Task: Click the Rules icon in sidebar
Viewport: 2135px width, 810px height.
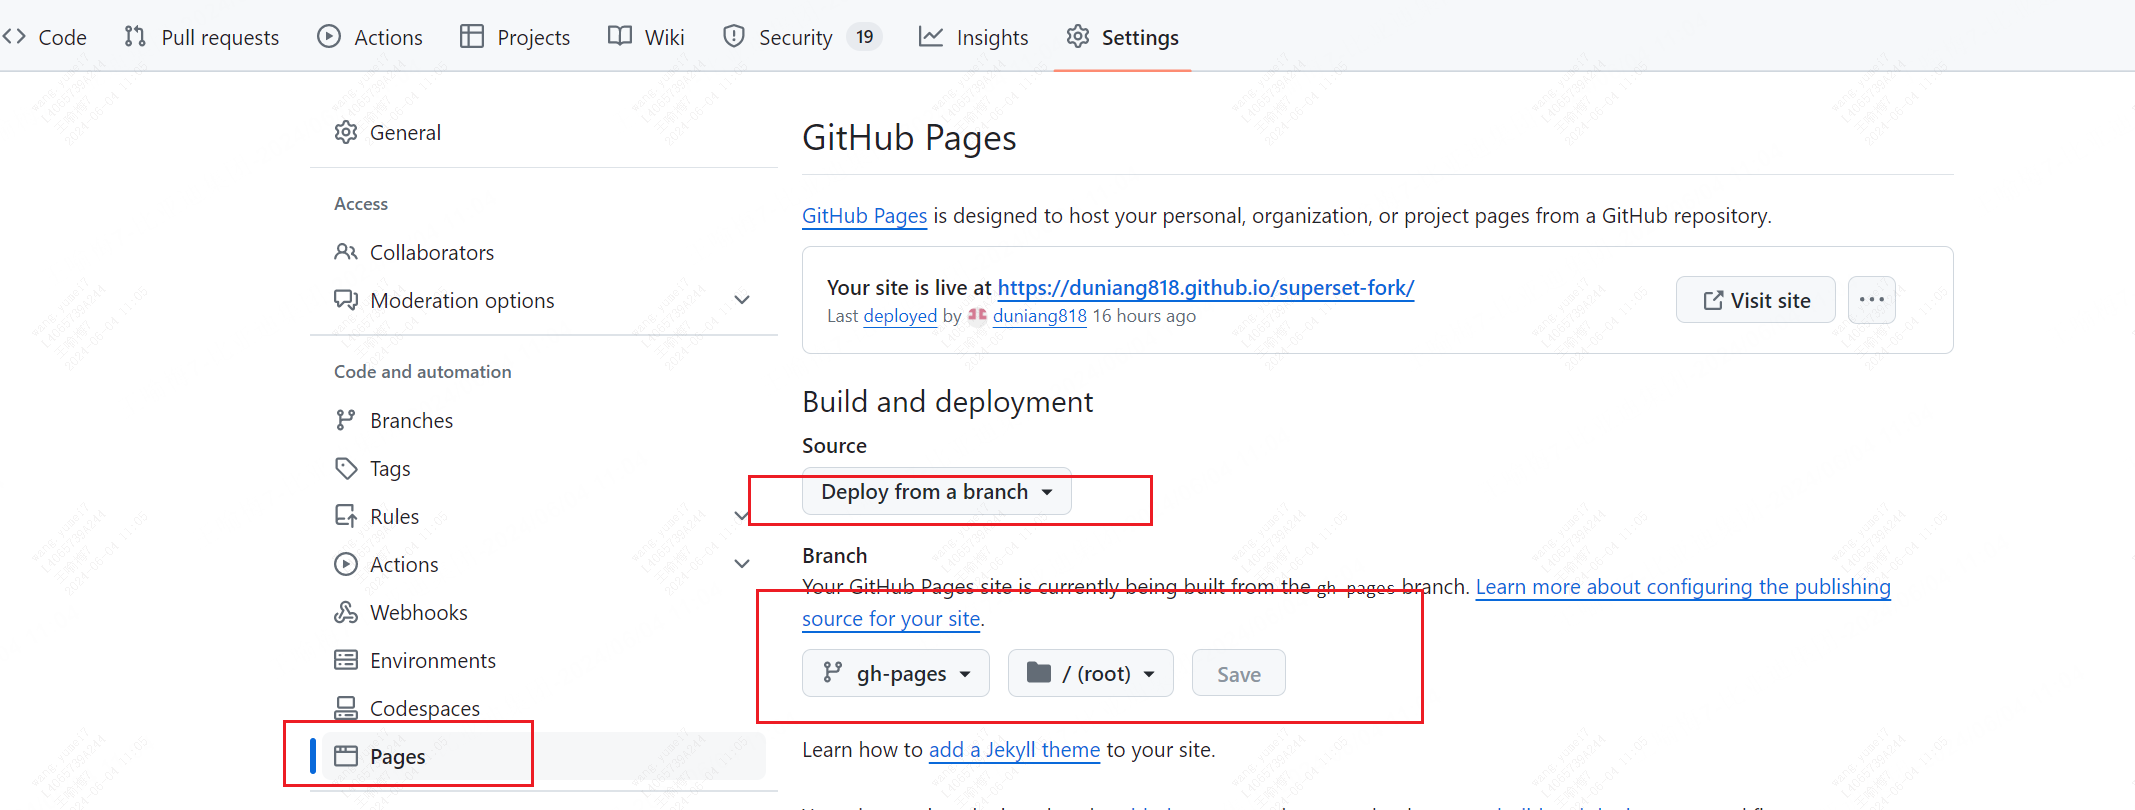Action: 346,516
